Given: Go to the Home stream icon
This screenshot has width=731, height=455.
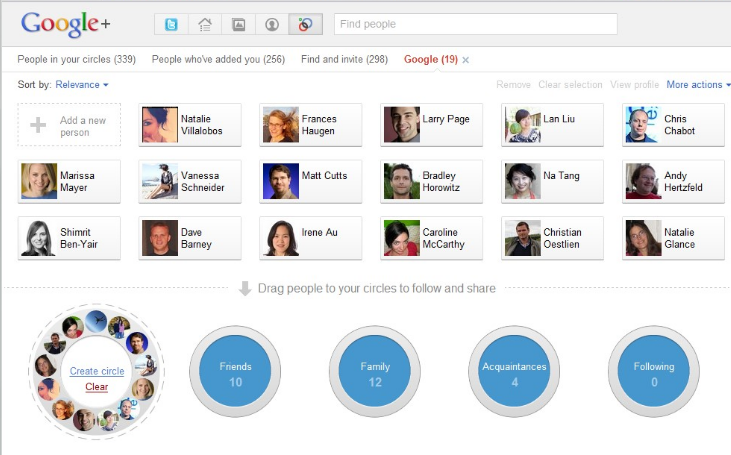Looking at the screenshot, I should pyautogui.click(x=204, y=24).
